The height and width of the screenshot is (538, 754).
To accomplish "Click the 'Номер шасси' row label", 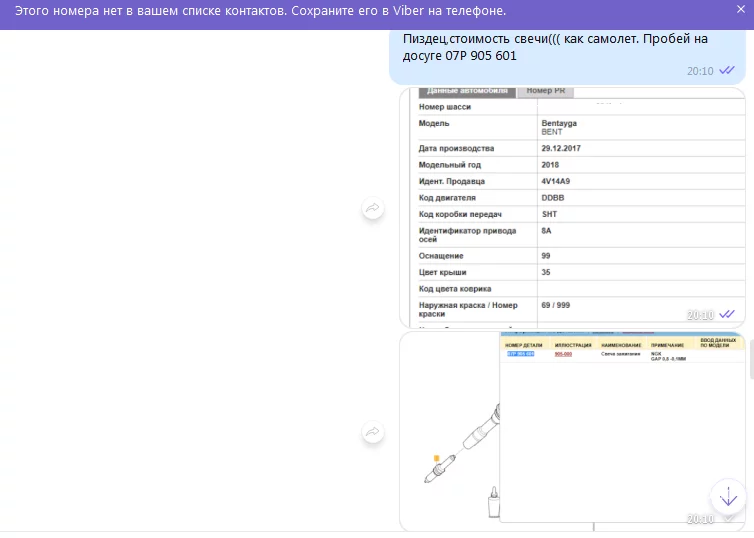I will [x=445, y=107].
